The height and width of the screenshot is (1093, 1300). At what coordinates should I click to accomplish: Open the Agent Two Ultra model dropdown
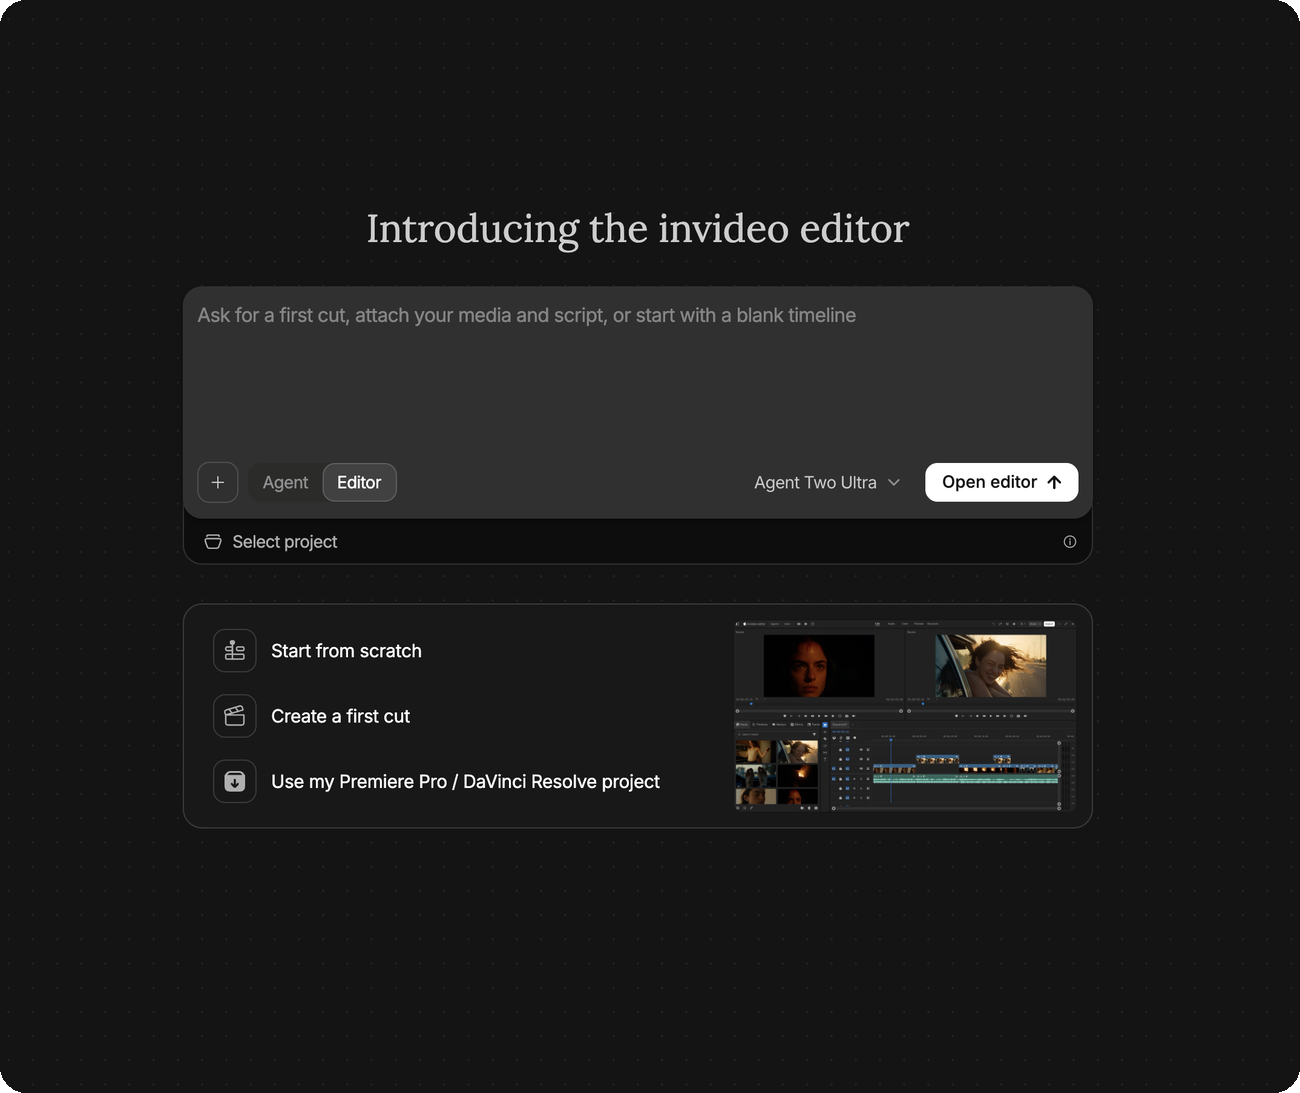coord(827,482)
